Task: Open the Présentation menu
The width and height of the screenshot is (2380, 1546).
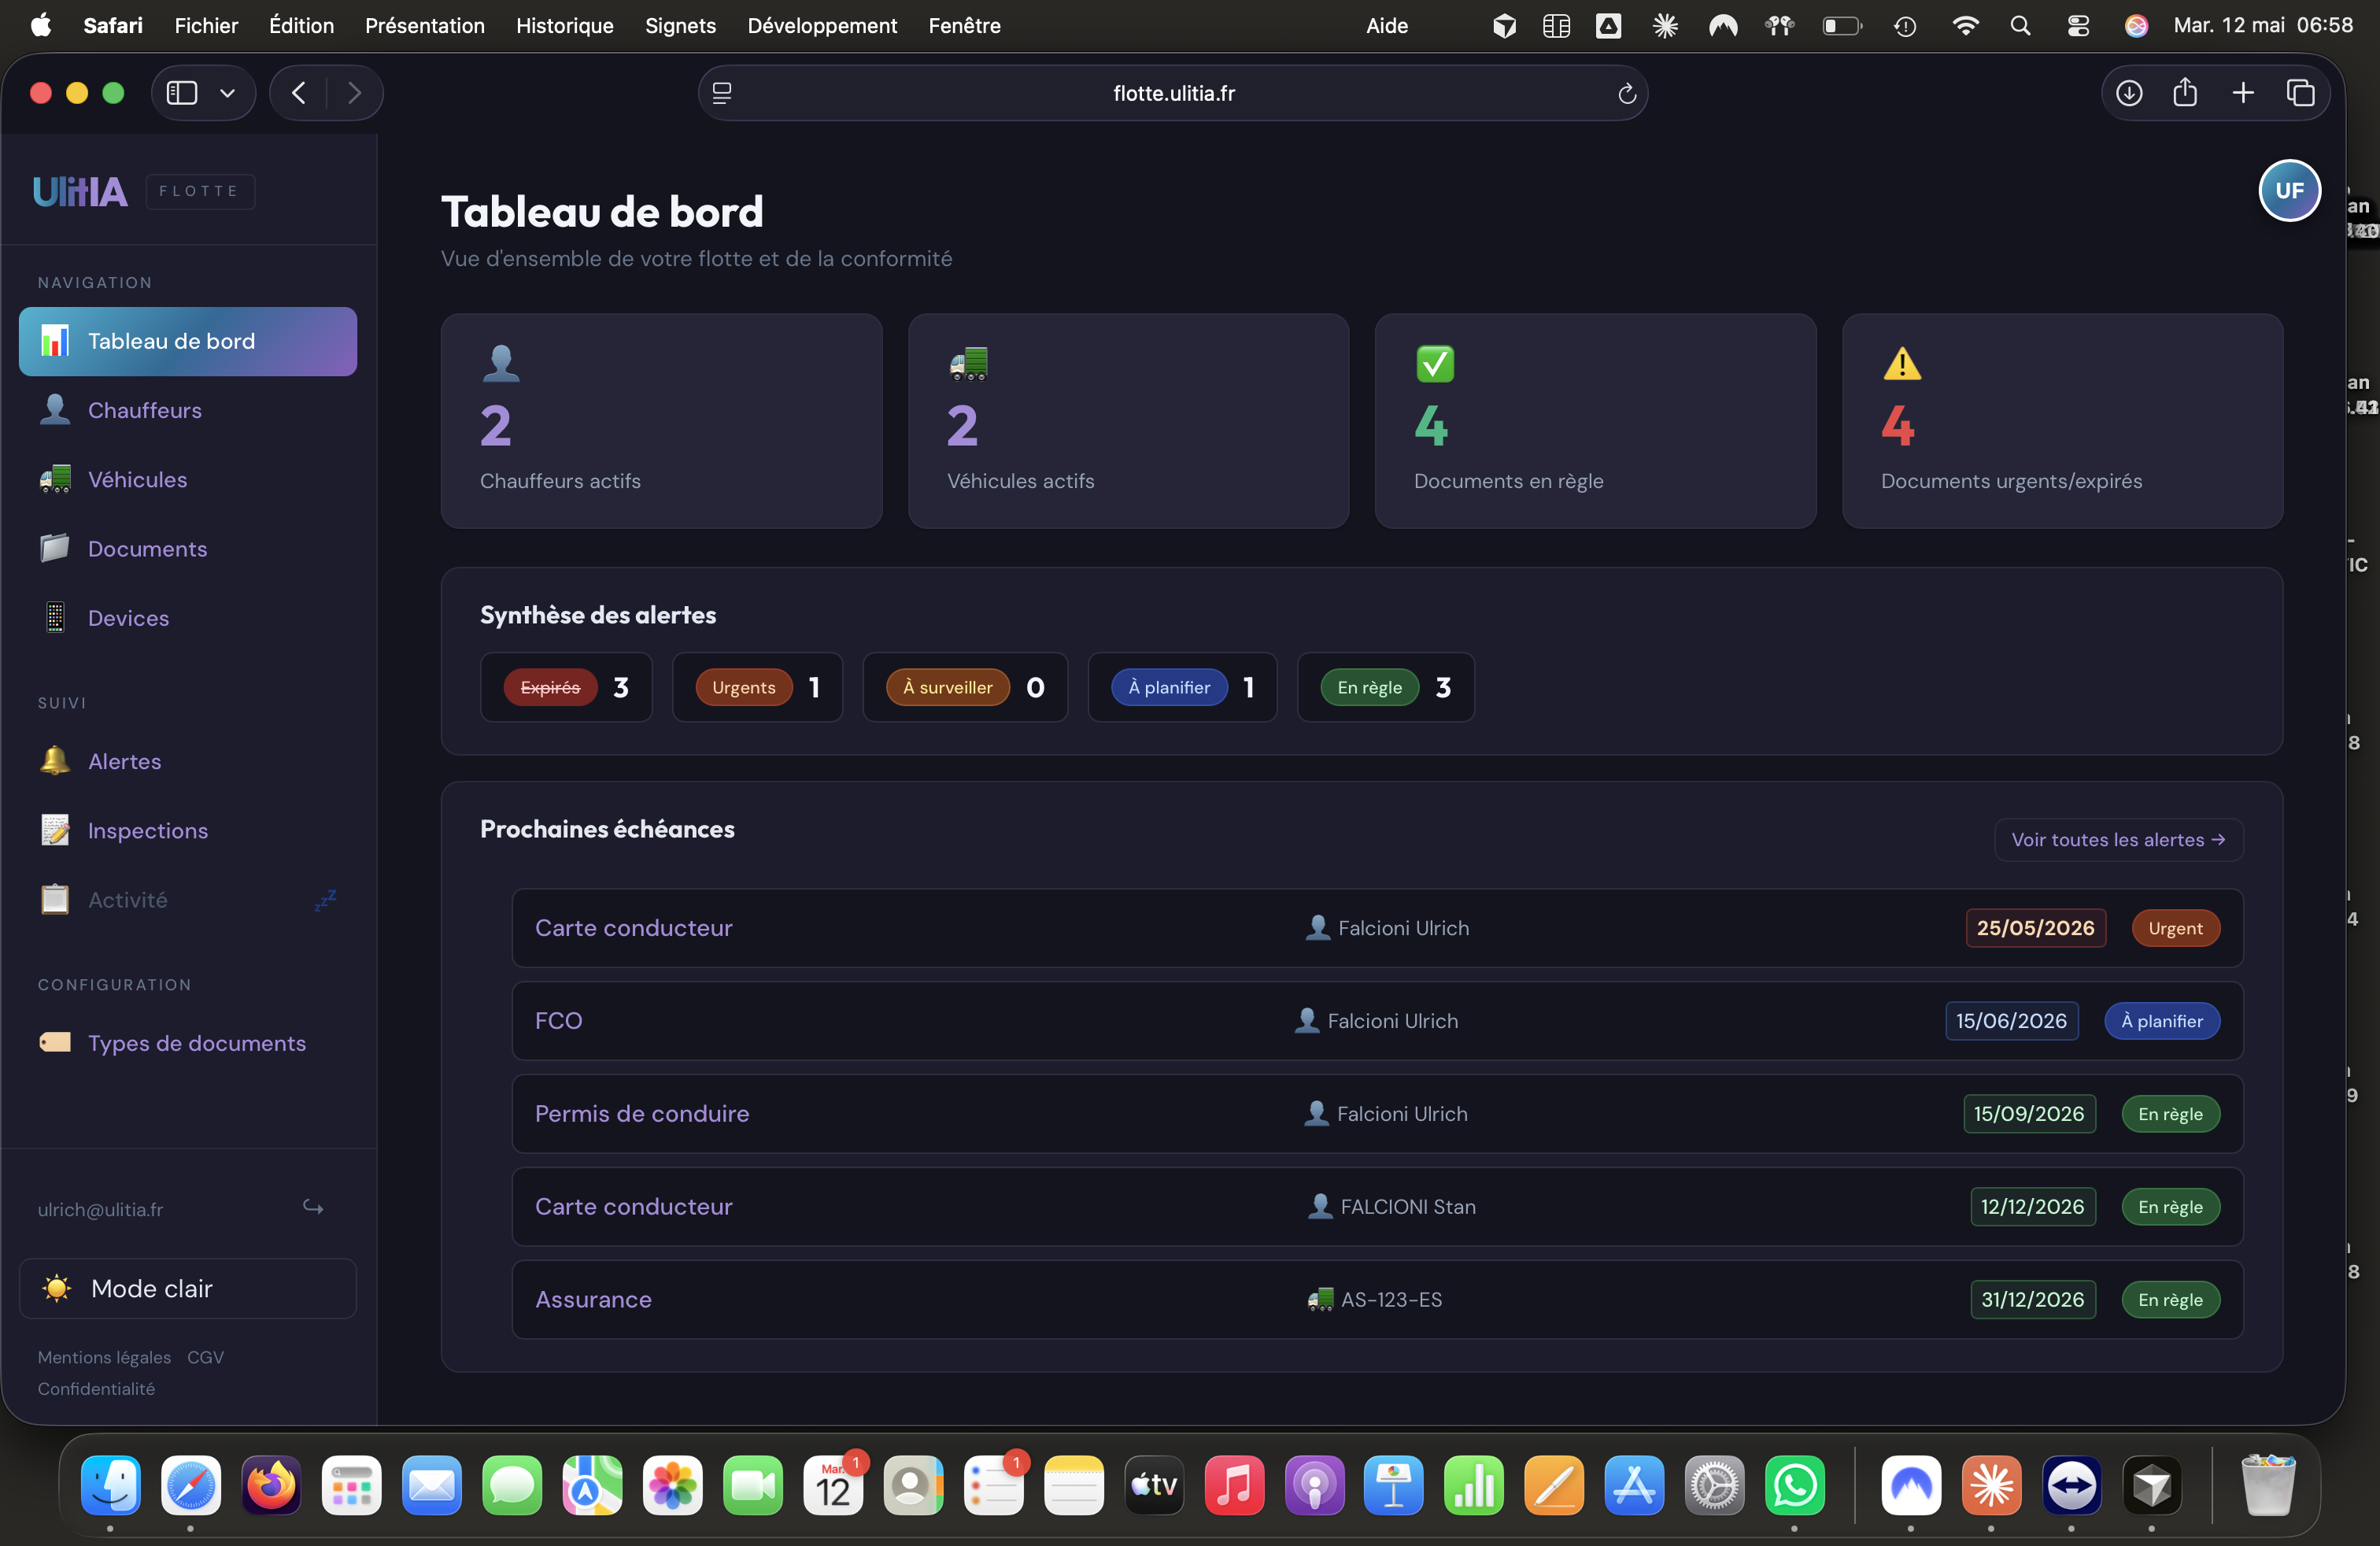Action: click(x=424, y=26)
